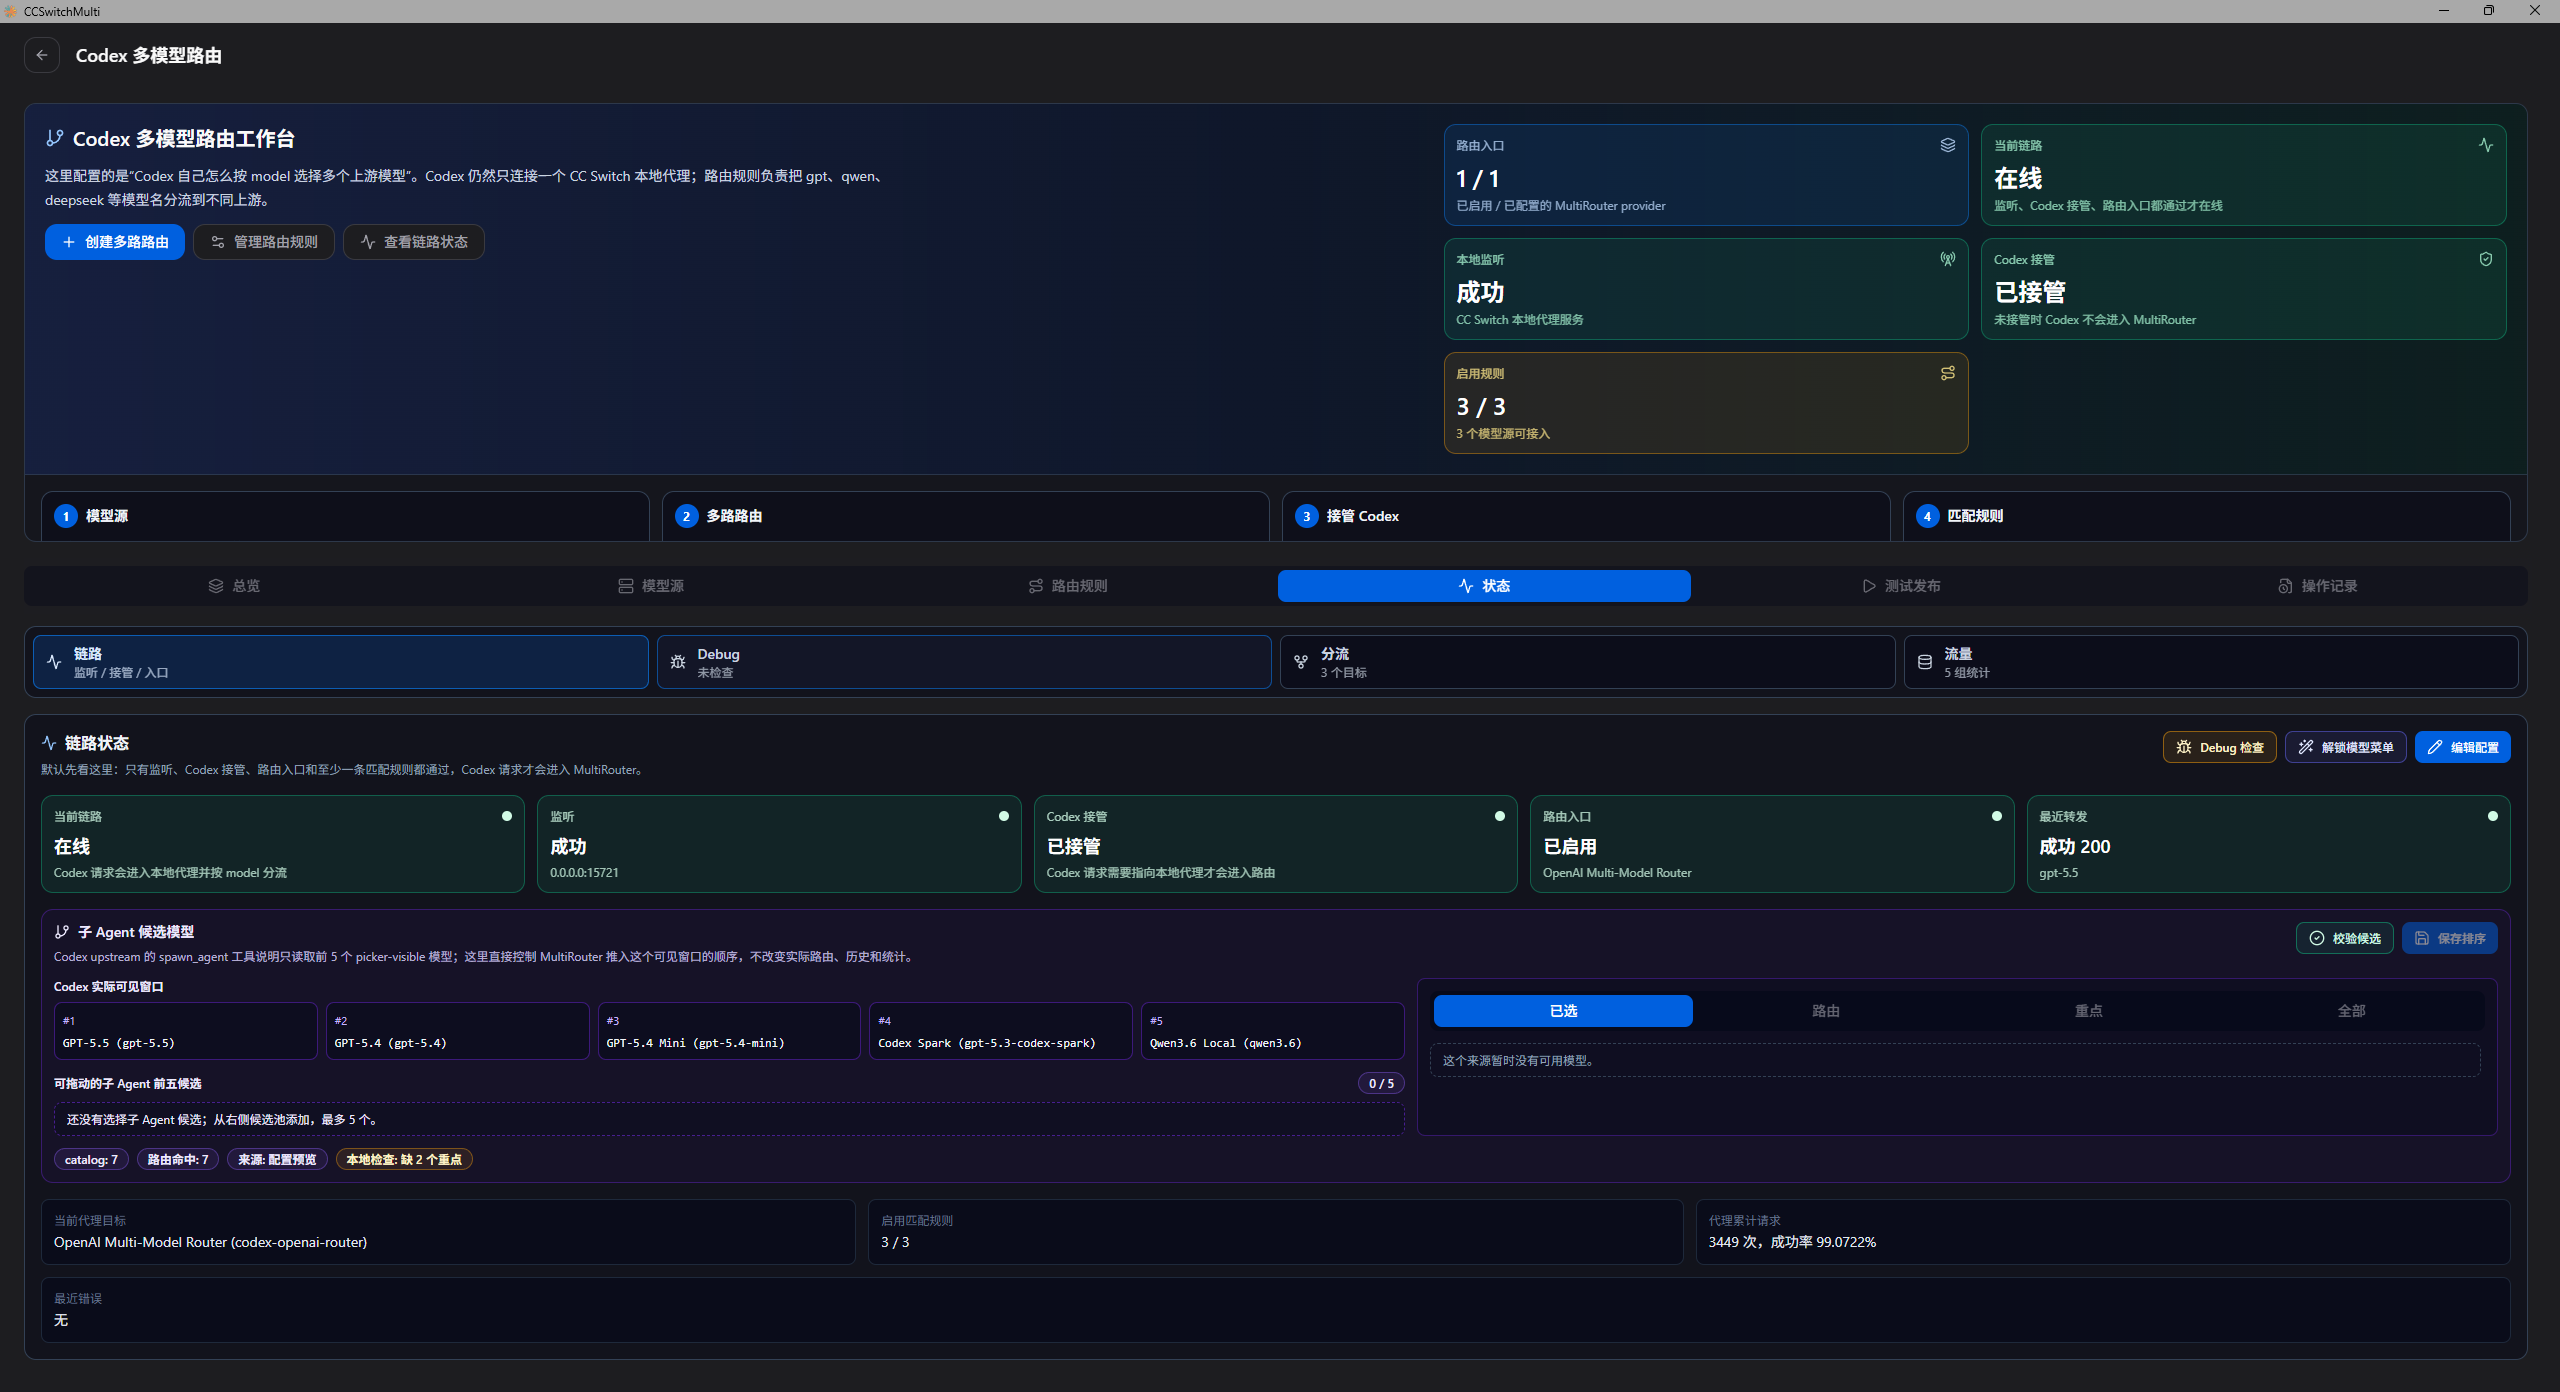The height and width of the screenshot is (1392, 2560).
Task: Restore down the CCSwitchMulti window
Action: pos(2489,11)
